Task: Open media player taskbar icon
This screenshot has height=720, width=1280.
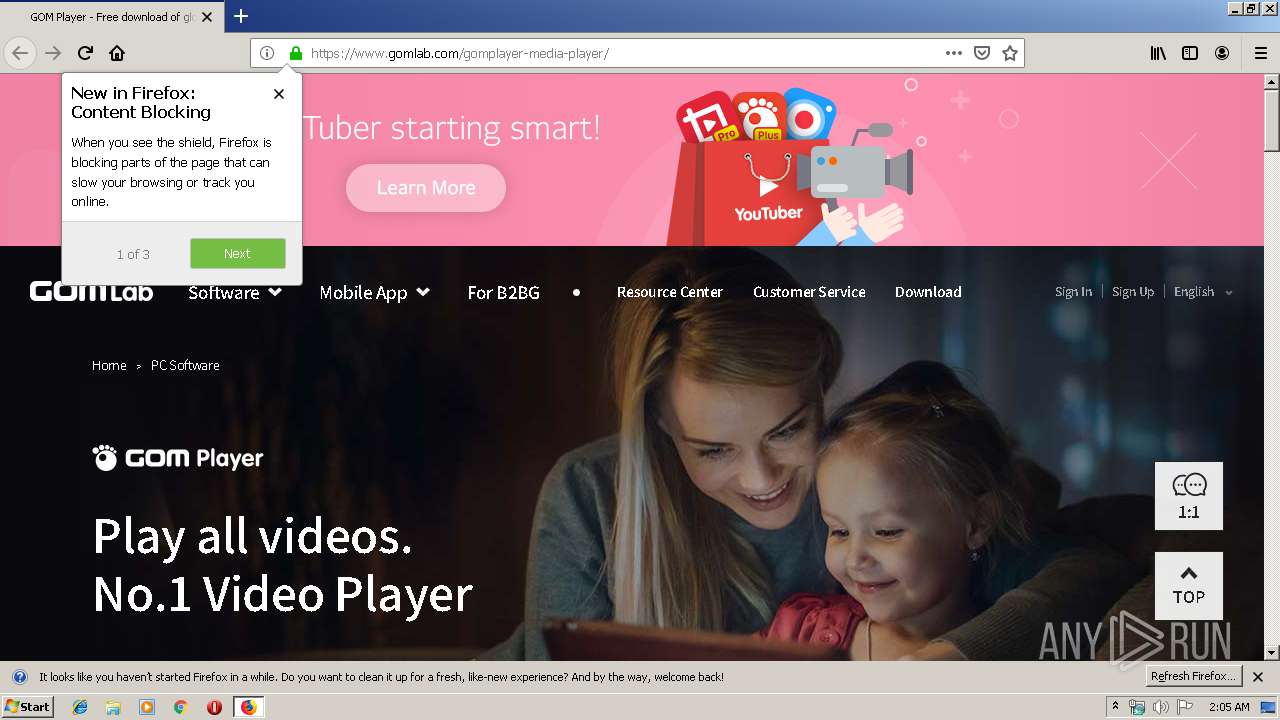Action: tap(147, 707)
